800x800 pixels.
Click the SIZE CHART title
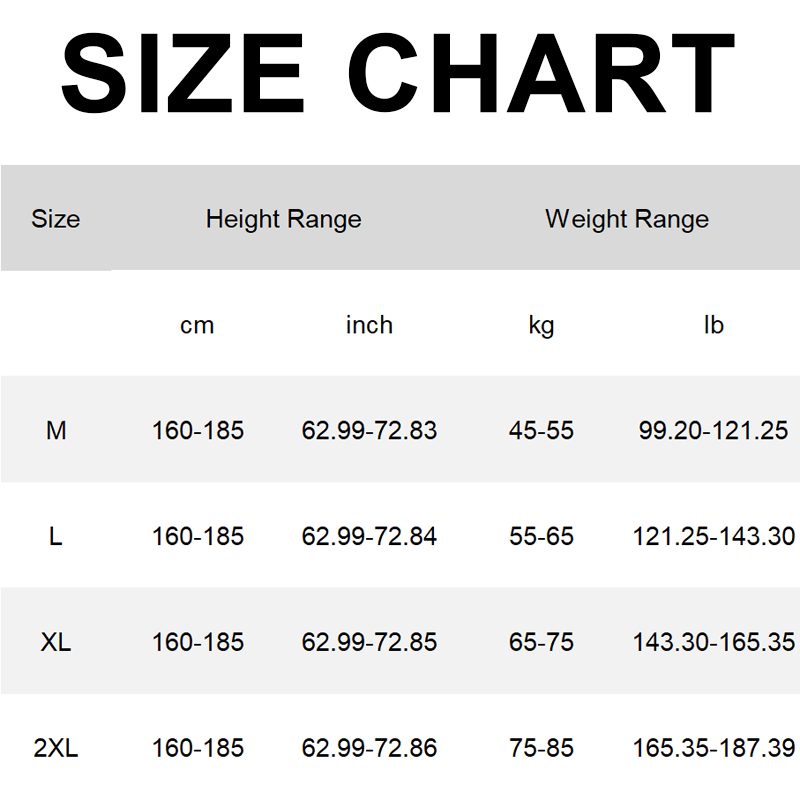pyautogui.click(x=399, y=74)
